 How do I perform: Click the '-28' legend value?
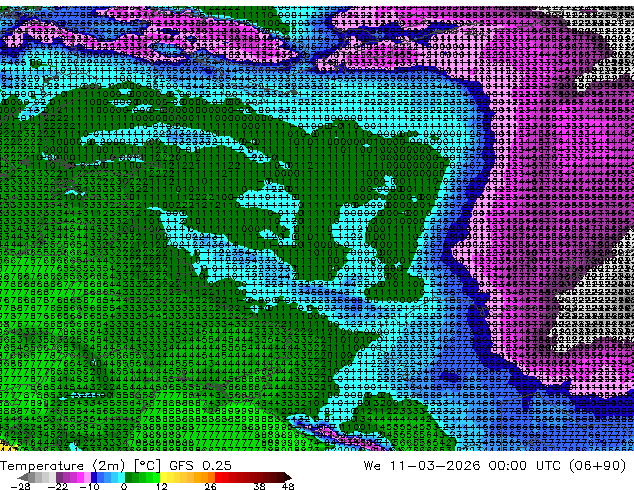click(20, 486)
